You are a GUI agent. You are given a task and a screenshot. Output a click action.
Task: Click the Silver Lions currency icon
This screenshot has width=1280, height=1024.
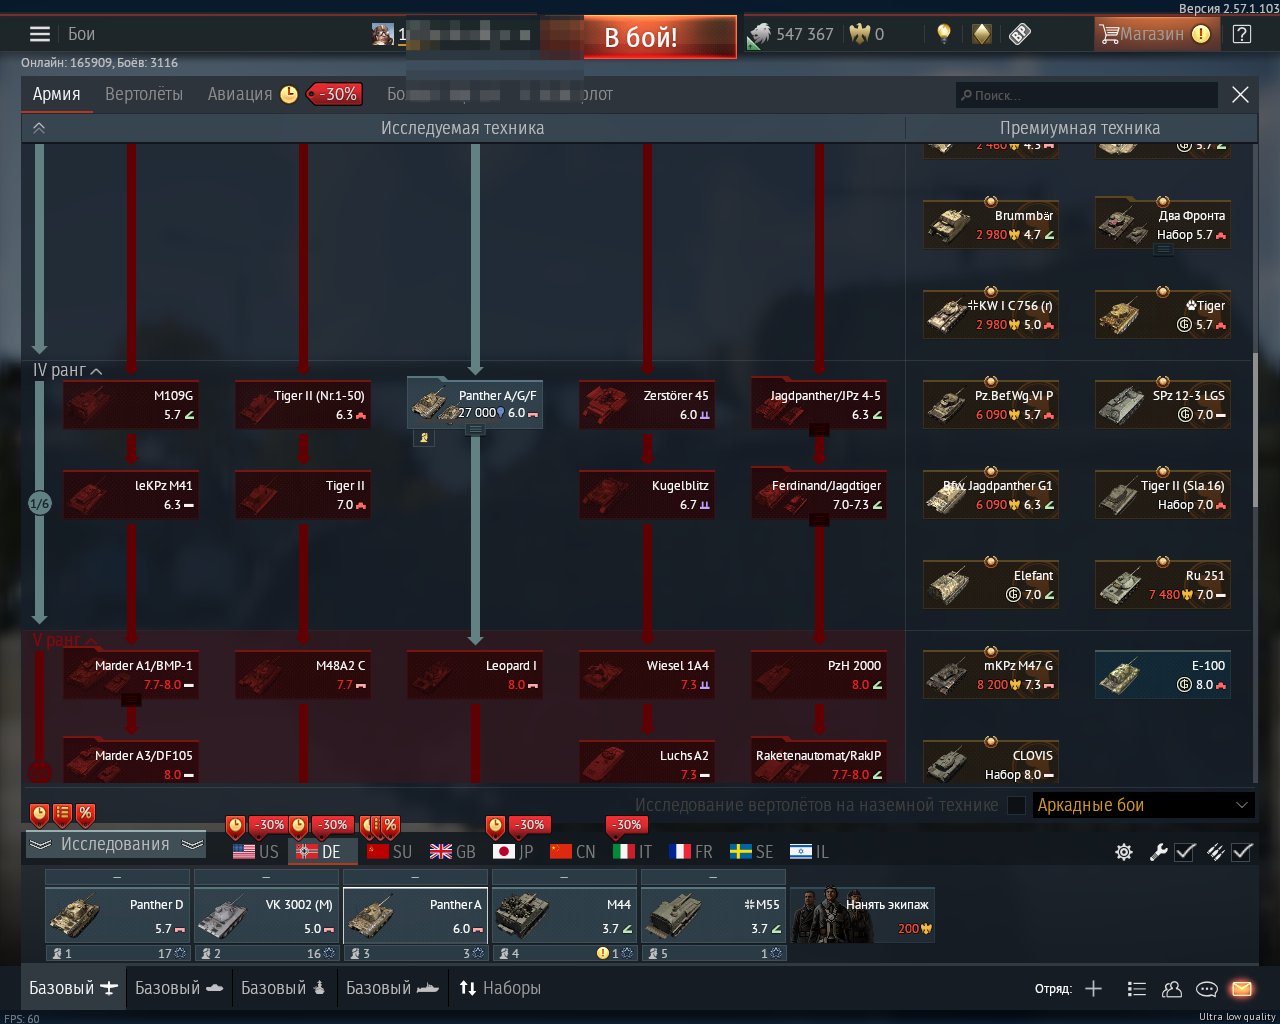tap(758, 35)
